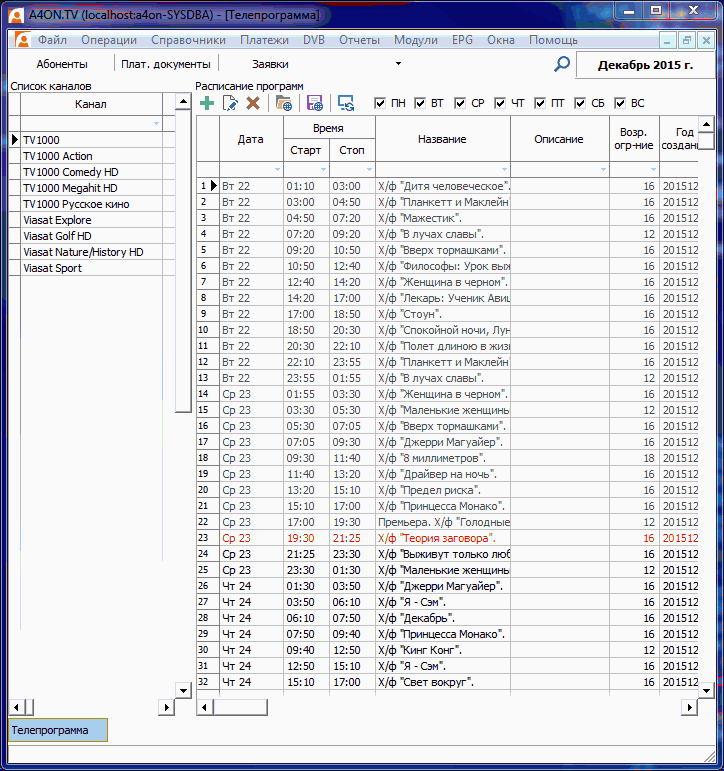Click the save schedule disk icon
Screen dimensions: 724x771
(x=315, y=103)
